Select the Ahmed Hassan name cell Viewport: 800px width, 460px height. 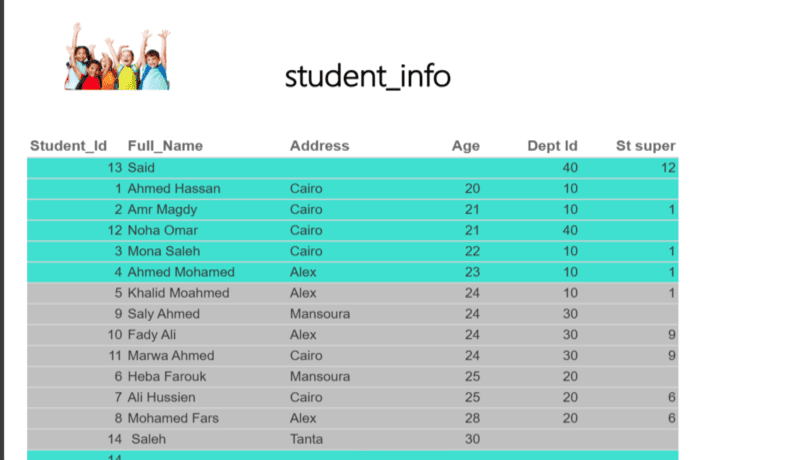click(x=174, y=188)
